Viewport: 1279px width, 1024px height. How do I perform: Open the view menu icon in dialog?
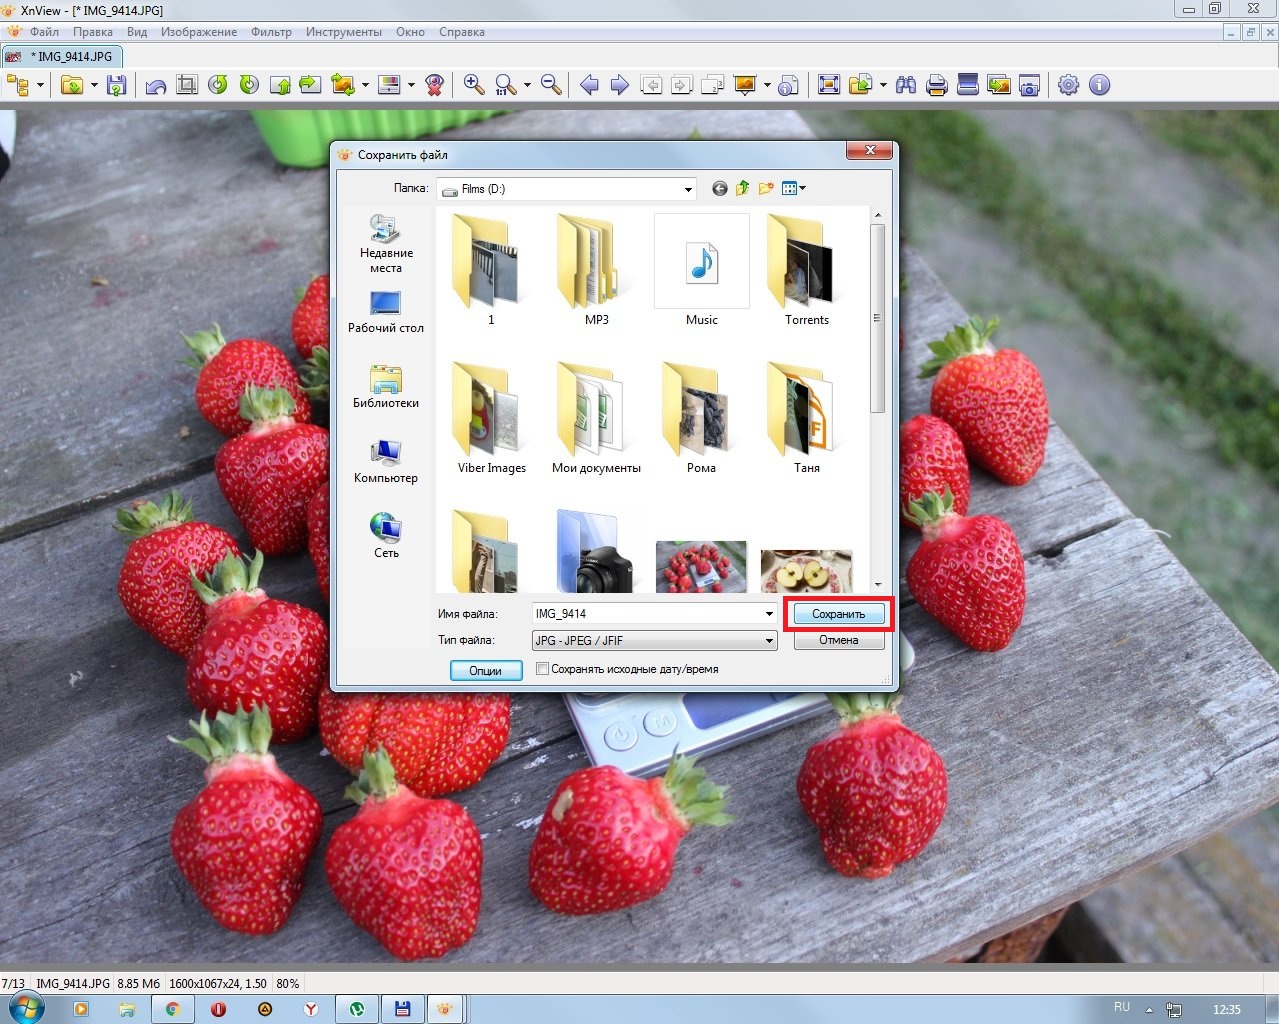[x=793, y=189]
